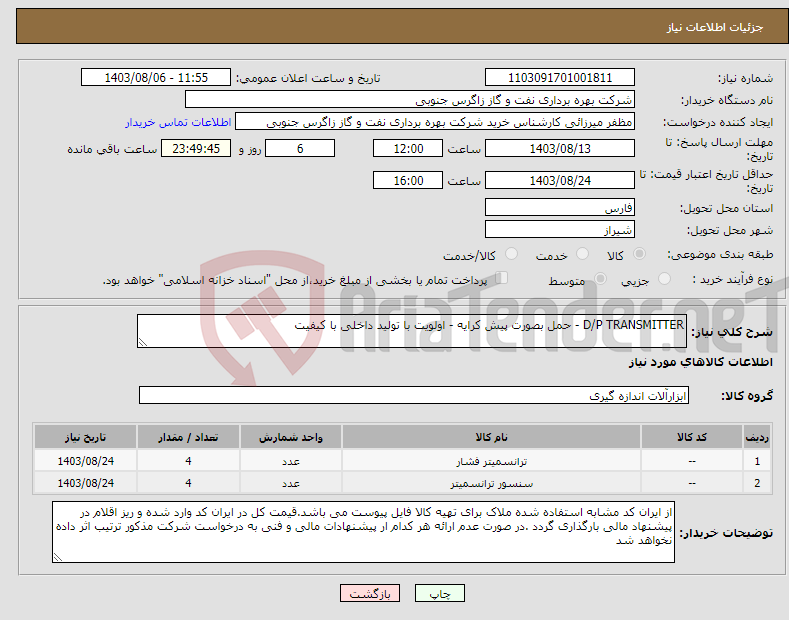Image resolution: width=789 pixels, height=620 pixels.
Task: Click the ترانسمیتر فشار item name cell
Action: pos(491,461)
